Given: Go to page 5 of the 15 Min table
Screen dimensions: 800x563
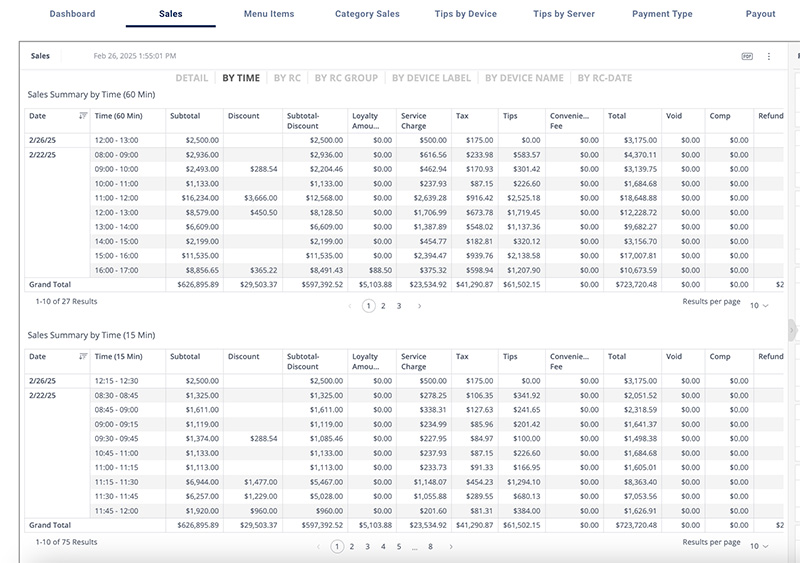Looking at the screenshot, I should [x=399, y=547].
